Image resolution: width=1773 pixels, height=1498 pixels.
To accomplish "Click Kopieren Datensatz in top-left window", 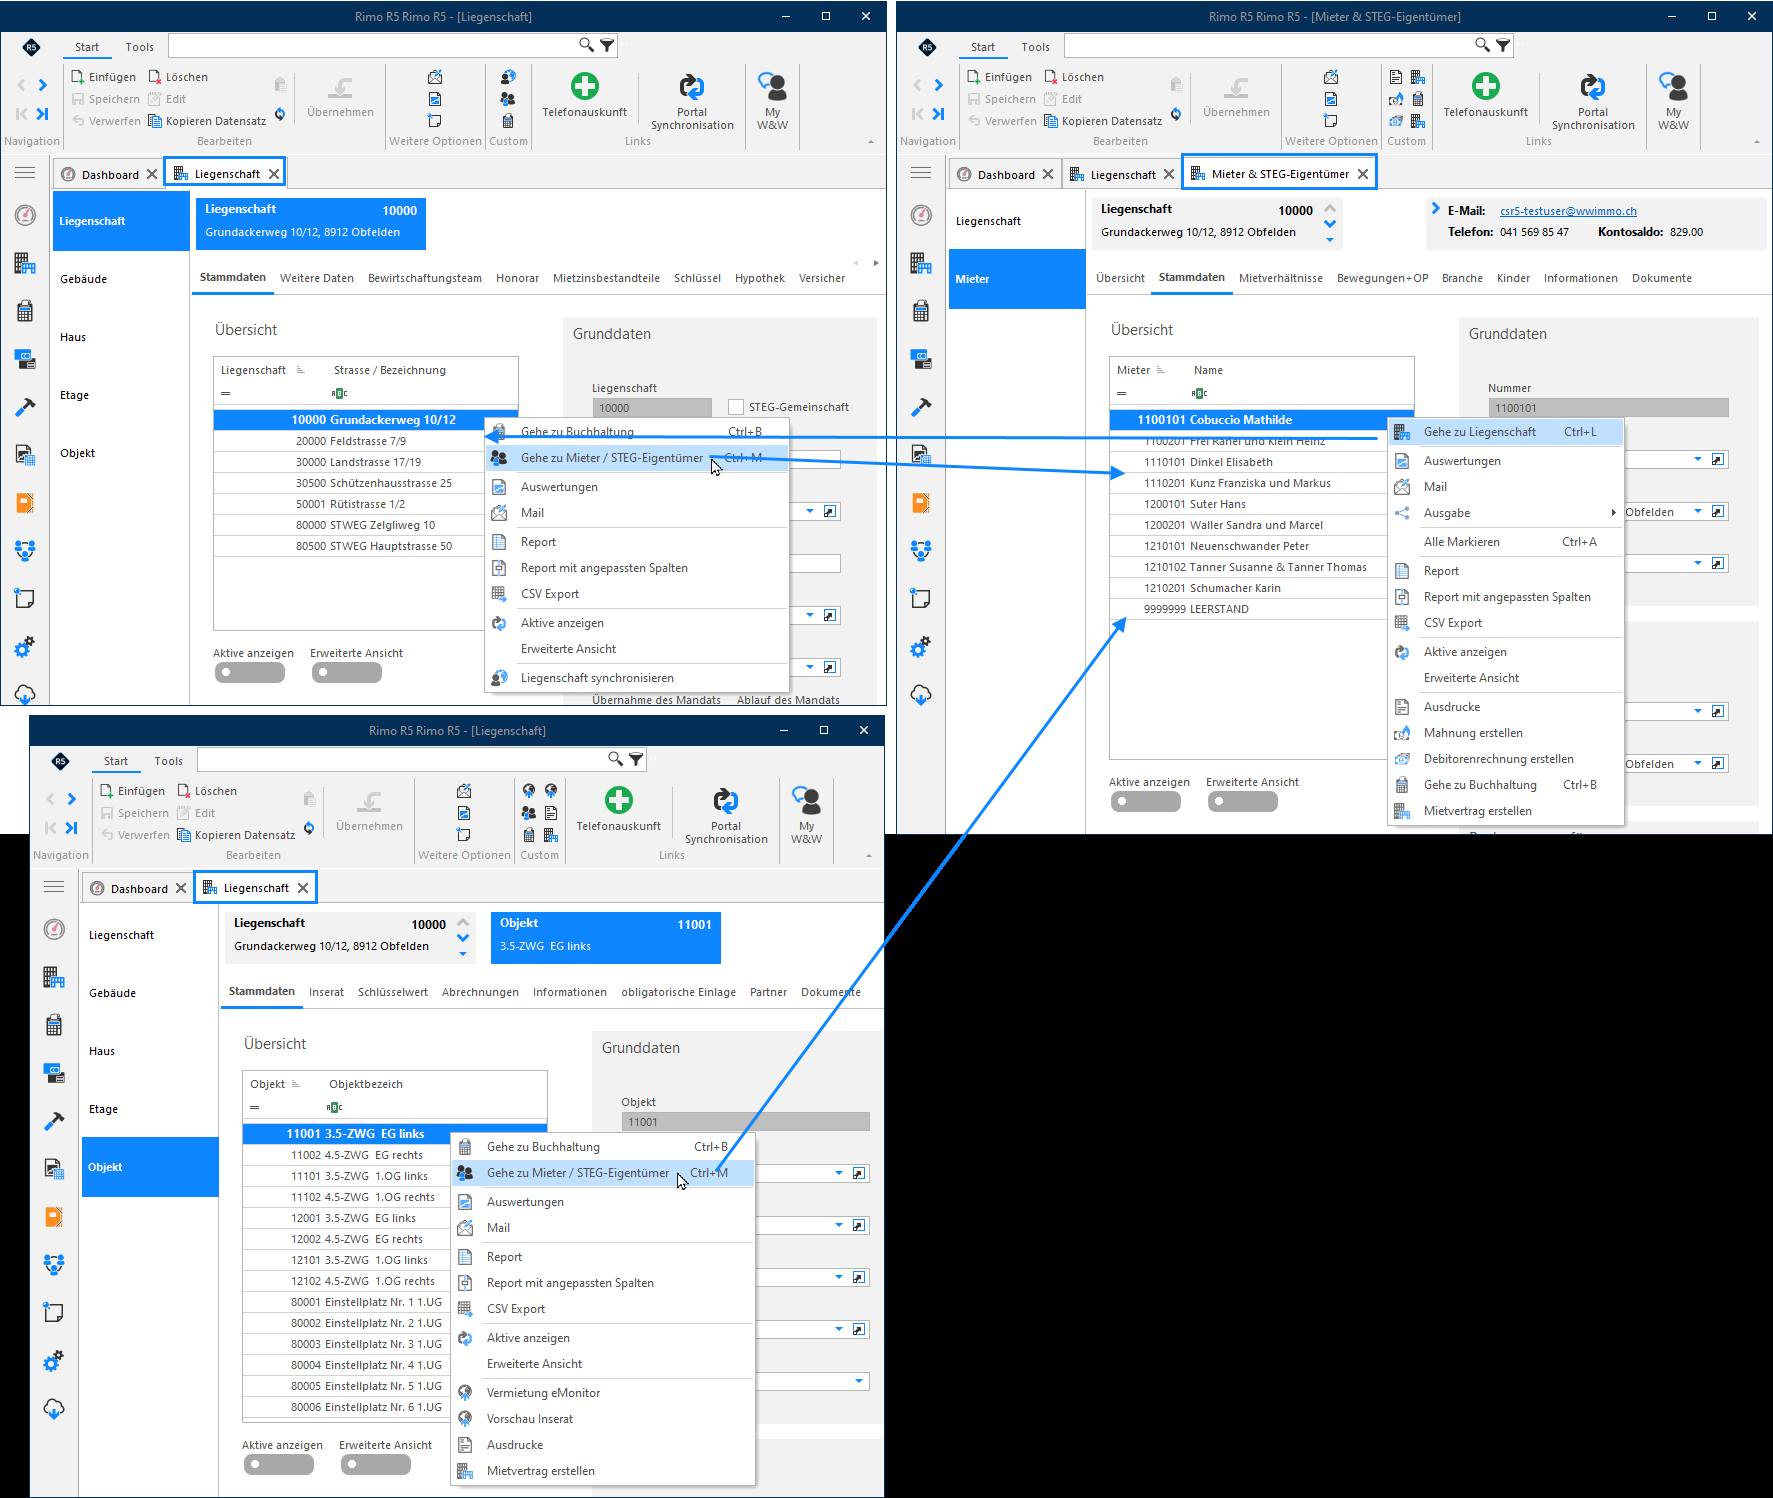I will click(207, 121).
